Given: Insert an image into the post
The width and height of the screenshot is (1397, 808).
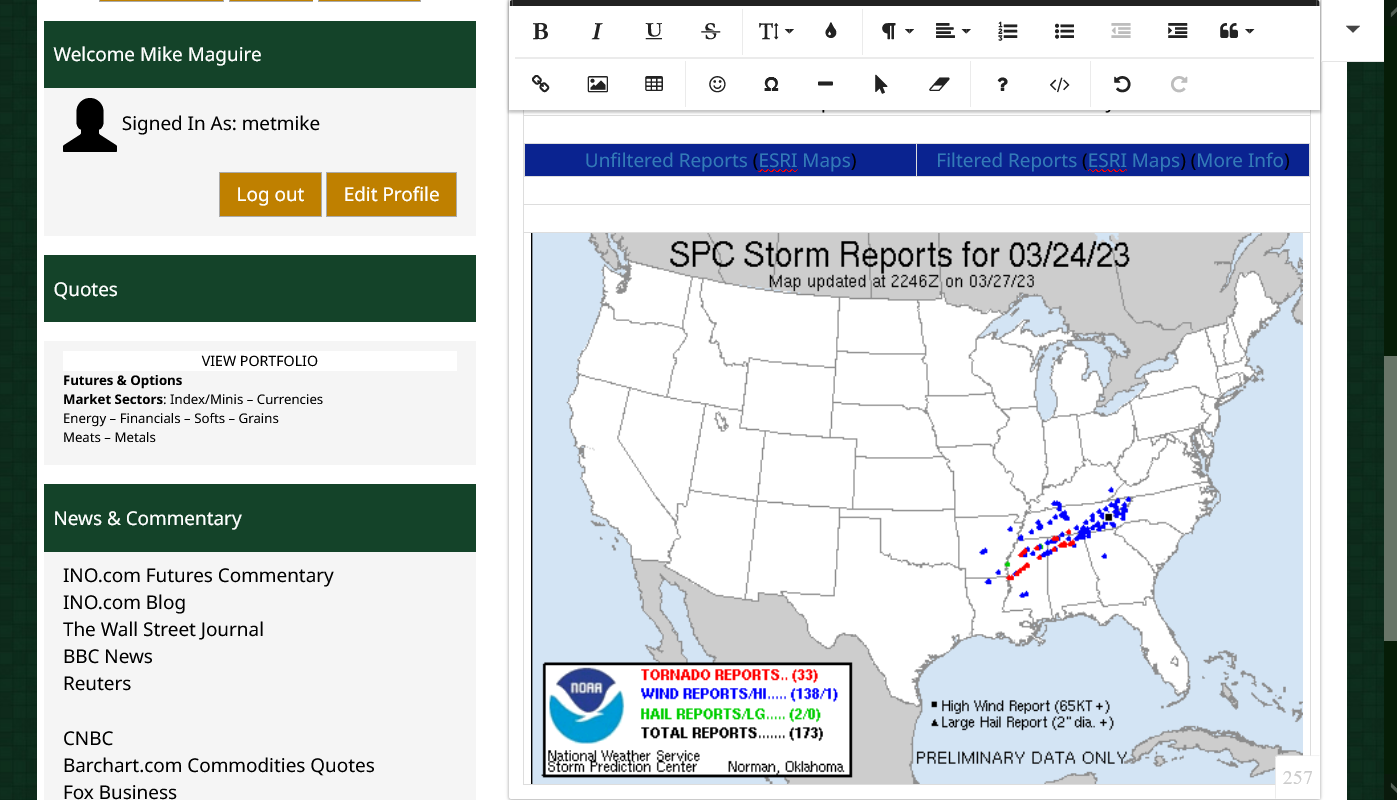Looking at the screenshot, I should [597, 85].
